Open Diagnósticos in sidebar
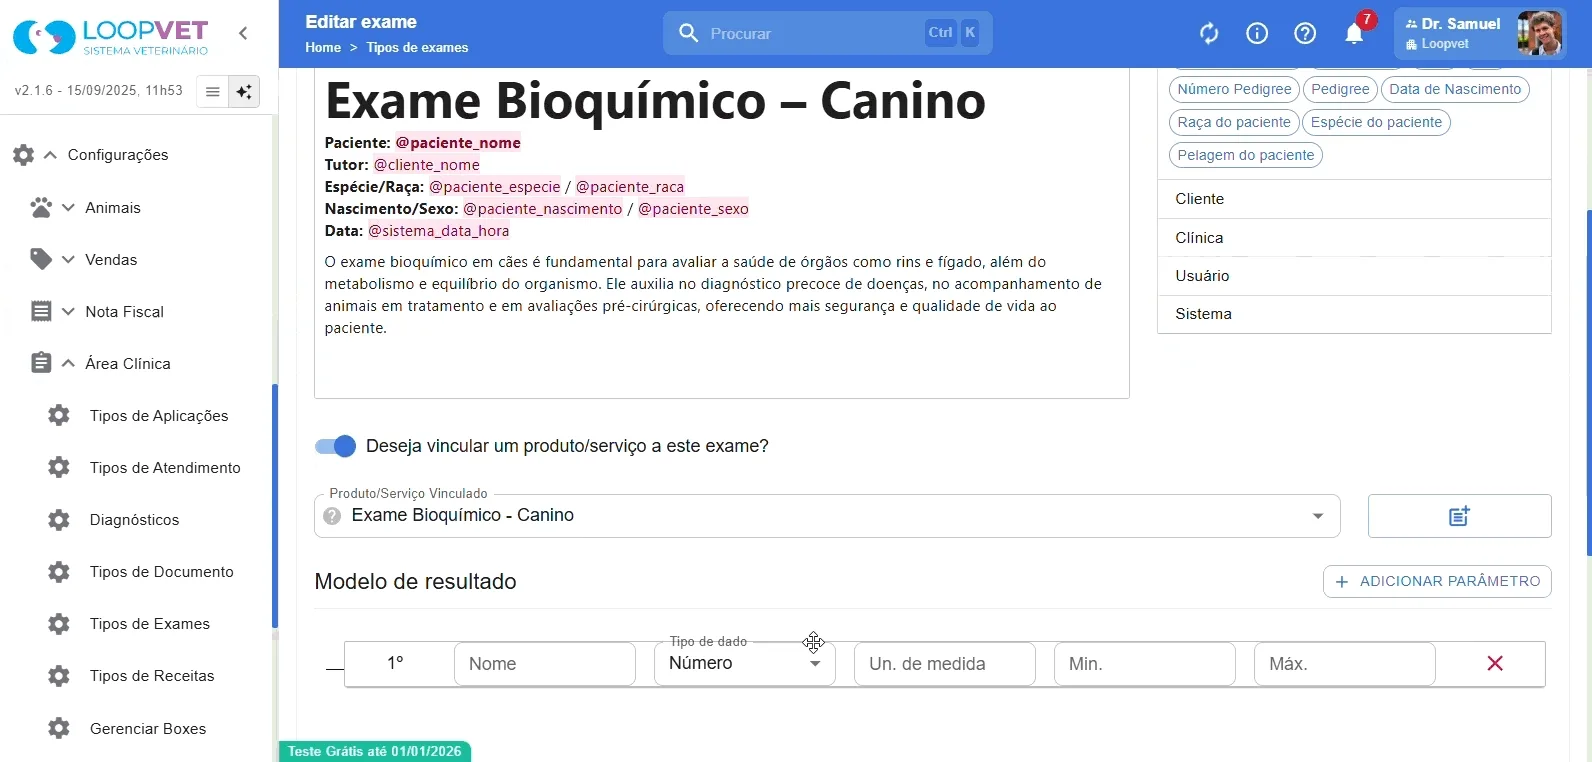The height and width of the screenshot is (762, 1592). (x=134, y=520)
